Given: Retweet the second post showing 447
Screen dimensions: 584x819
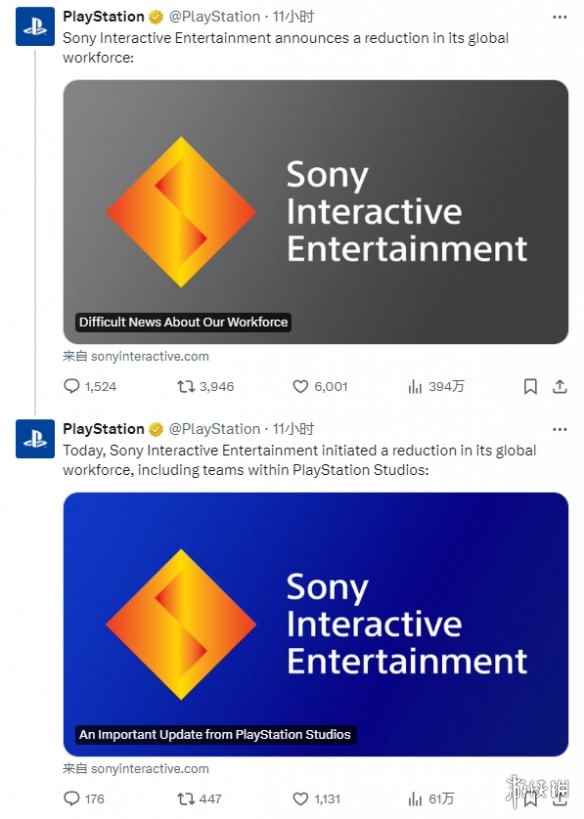Looking at the screenshot, I should click(x=199, y=799).
